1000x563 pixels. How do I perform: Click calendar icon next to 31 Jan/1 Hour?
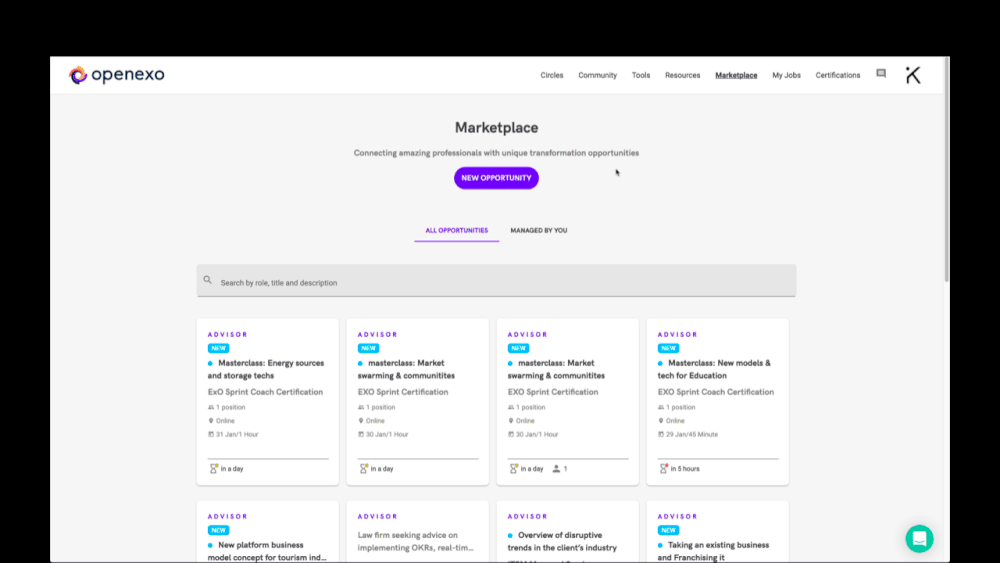pyautogui.click(x=211, y=434)
